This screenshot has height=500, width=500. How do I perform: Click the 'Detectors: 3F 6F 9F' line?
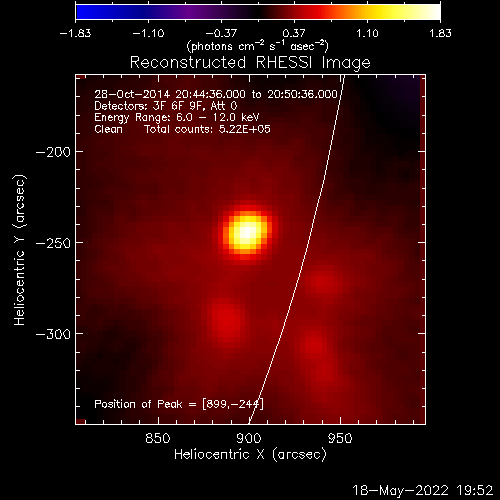click(166, 106)
